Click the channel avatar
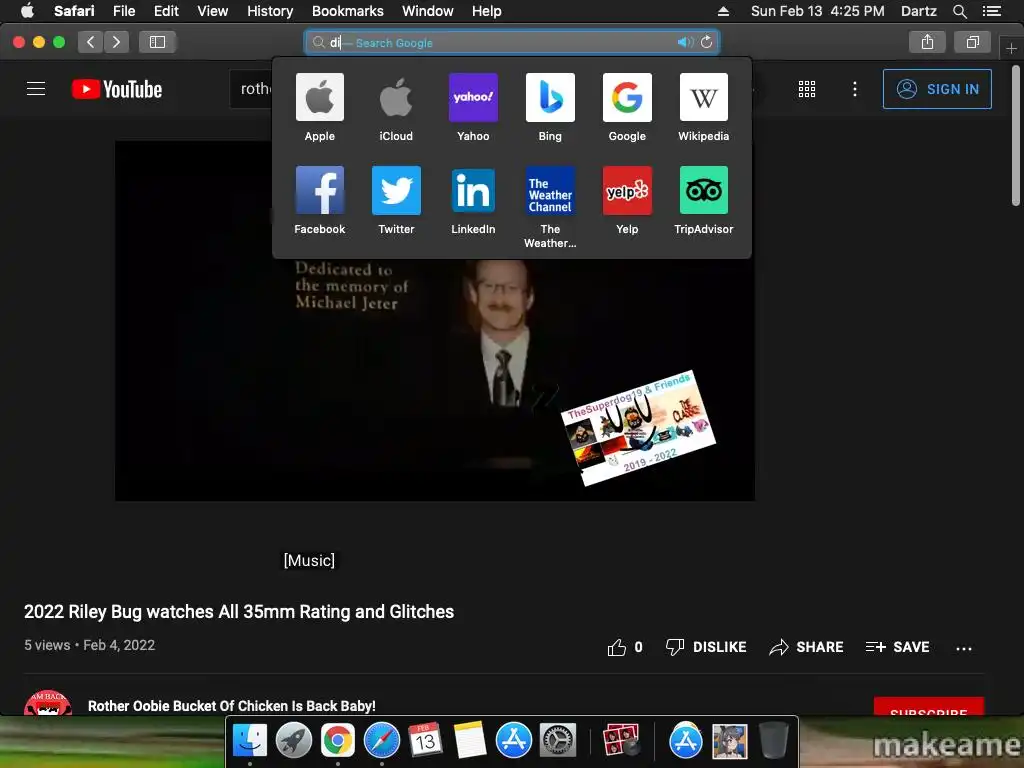1024x768 pixels. tap(48, 704)
